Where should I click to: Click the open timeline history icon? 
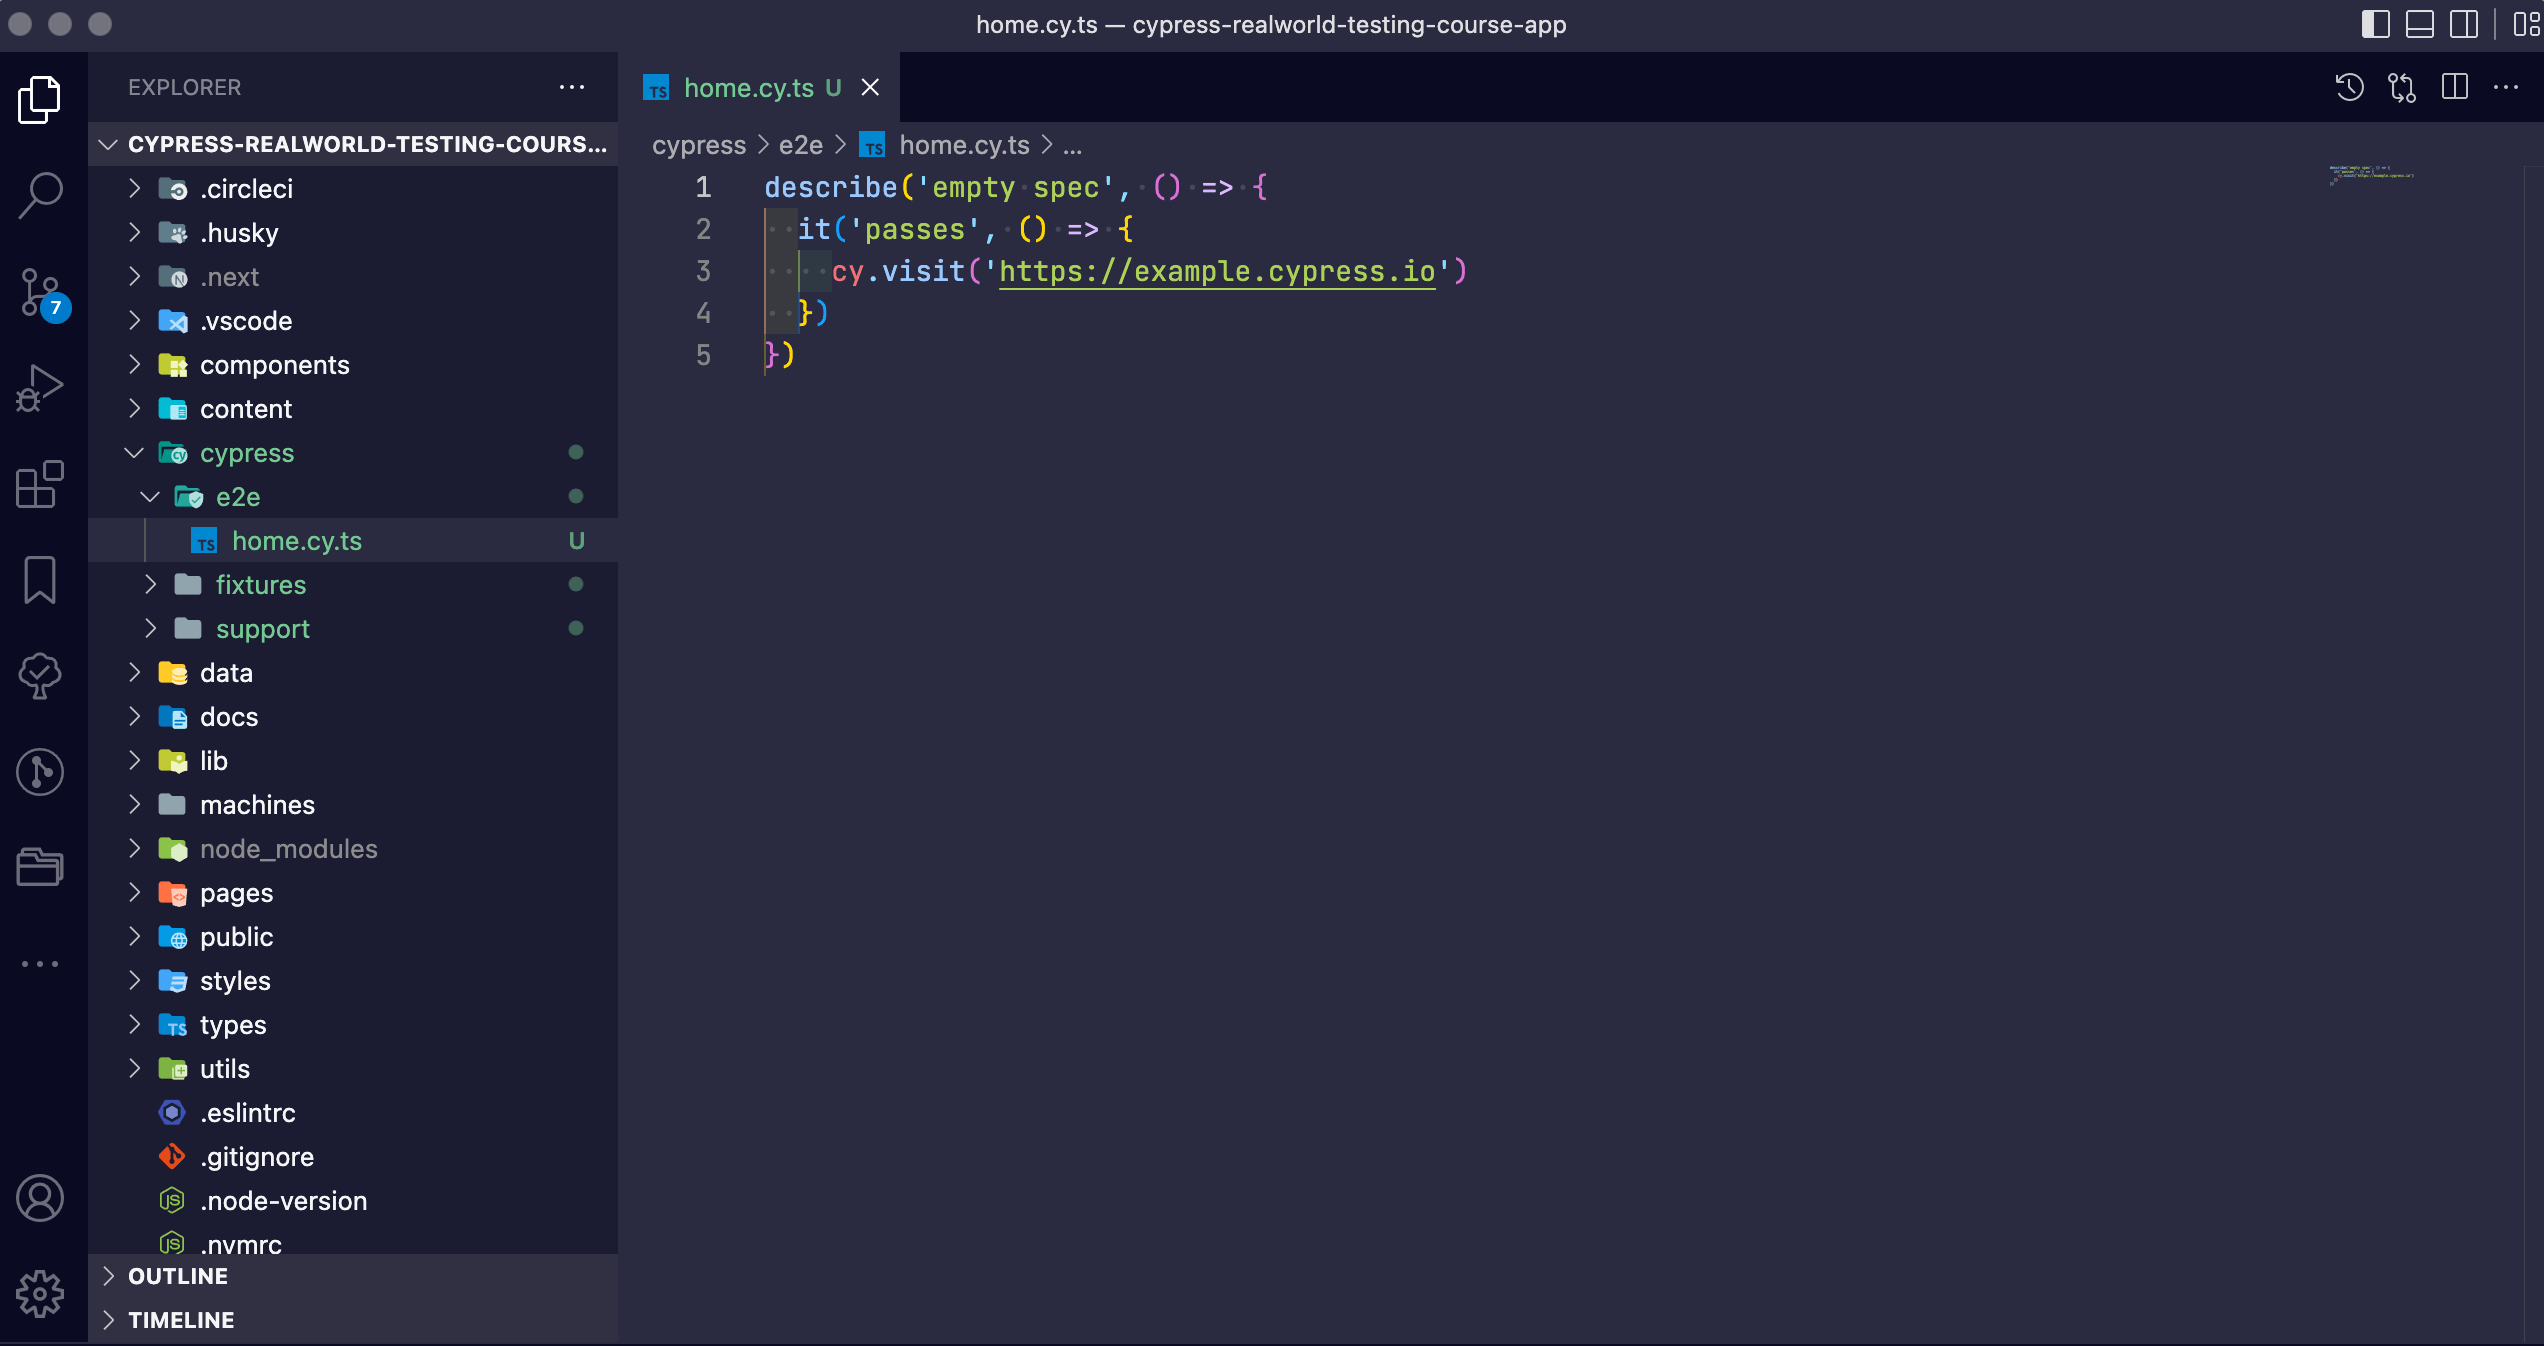pyautogui.click(x=2349, y=88)
